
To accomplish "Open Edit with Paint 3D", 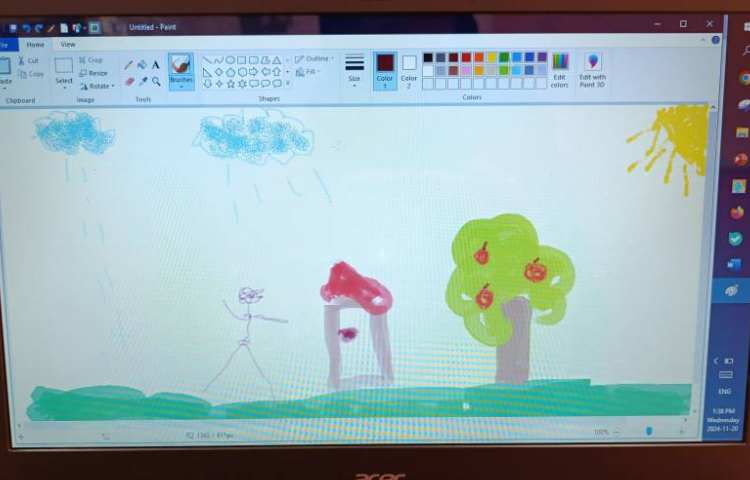I will click(x=592, y=68).
